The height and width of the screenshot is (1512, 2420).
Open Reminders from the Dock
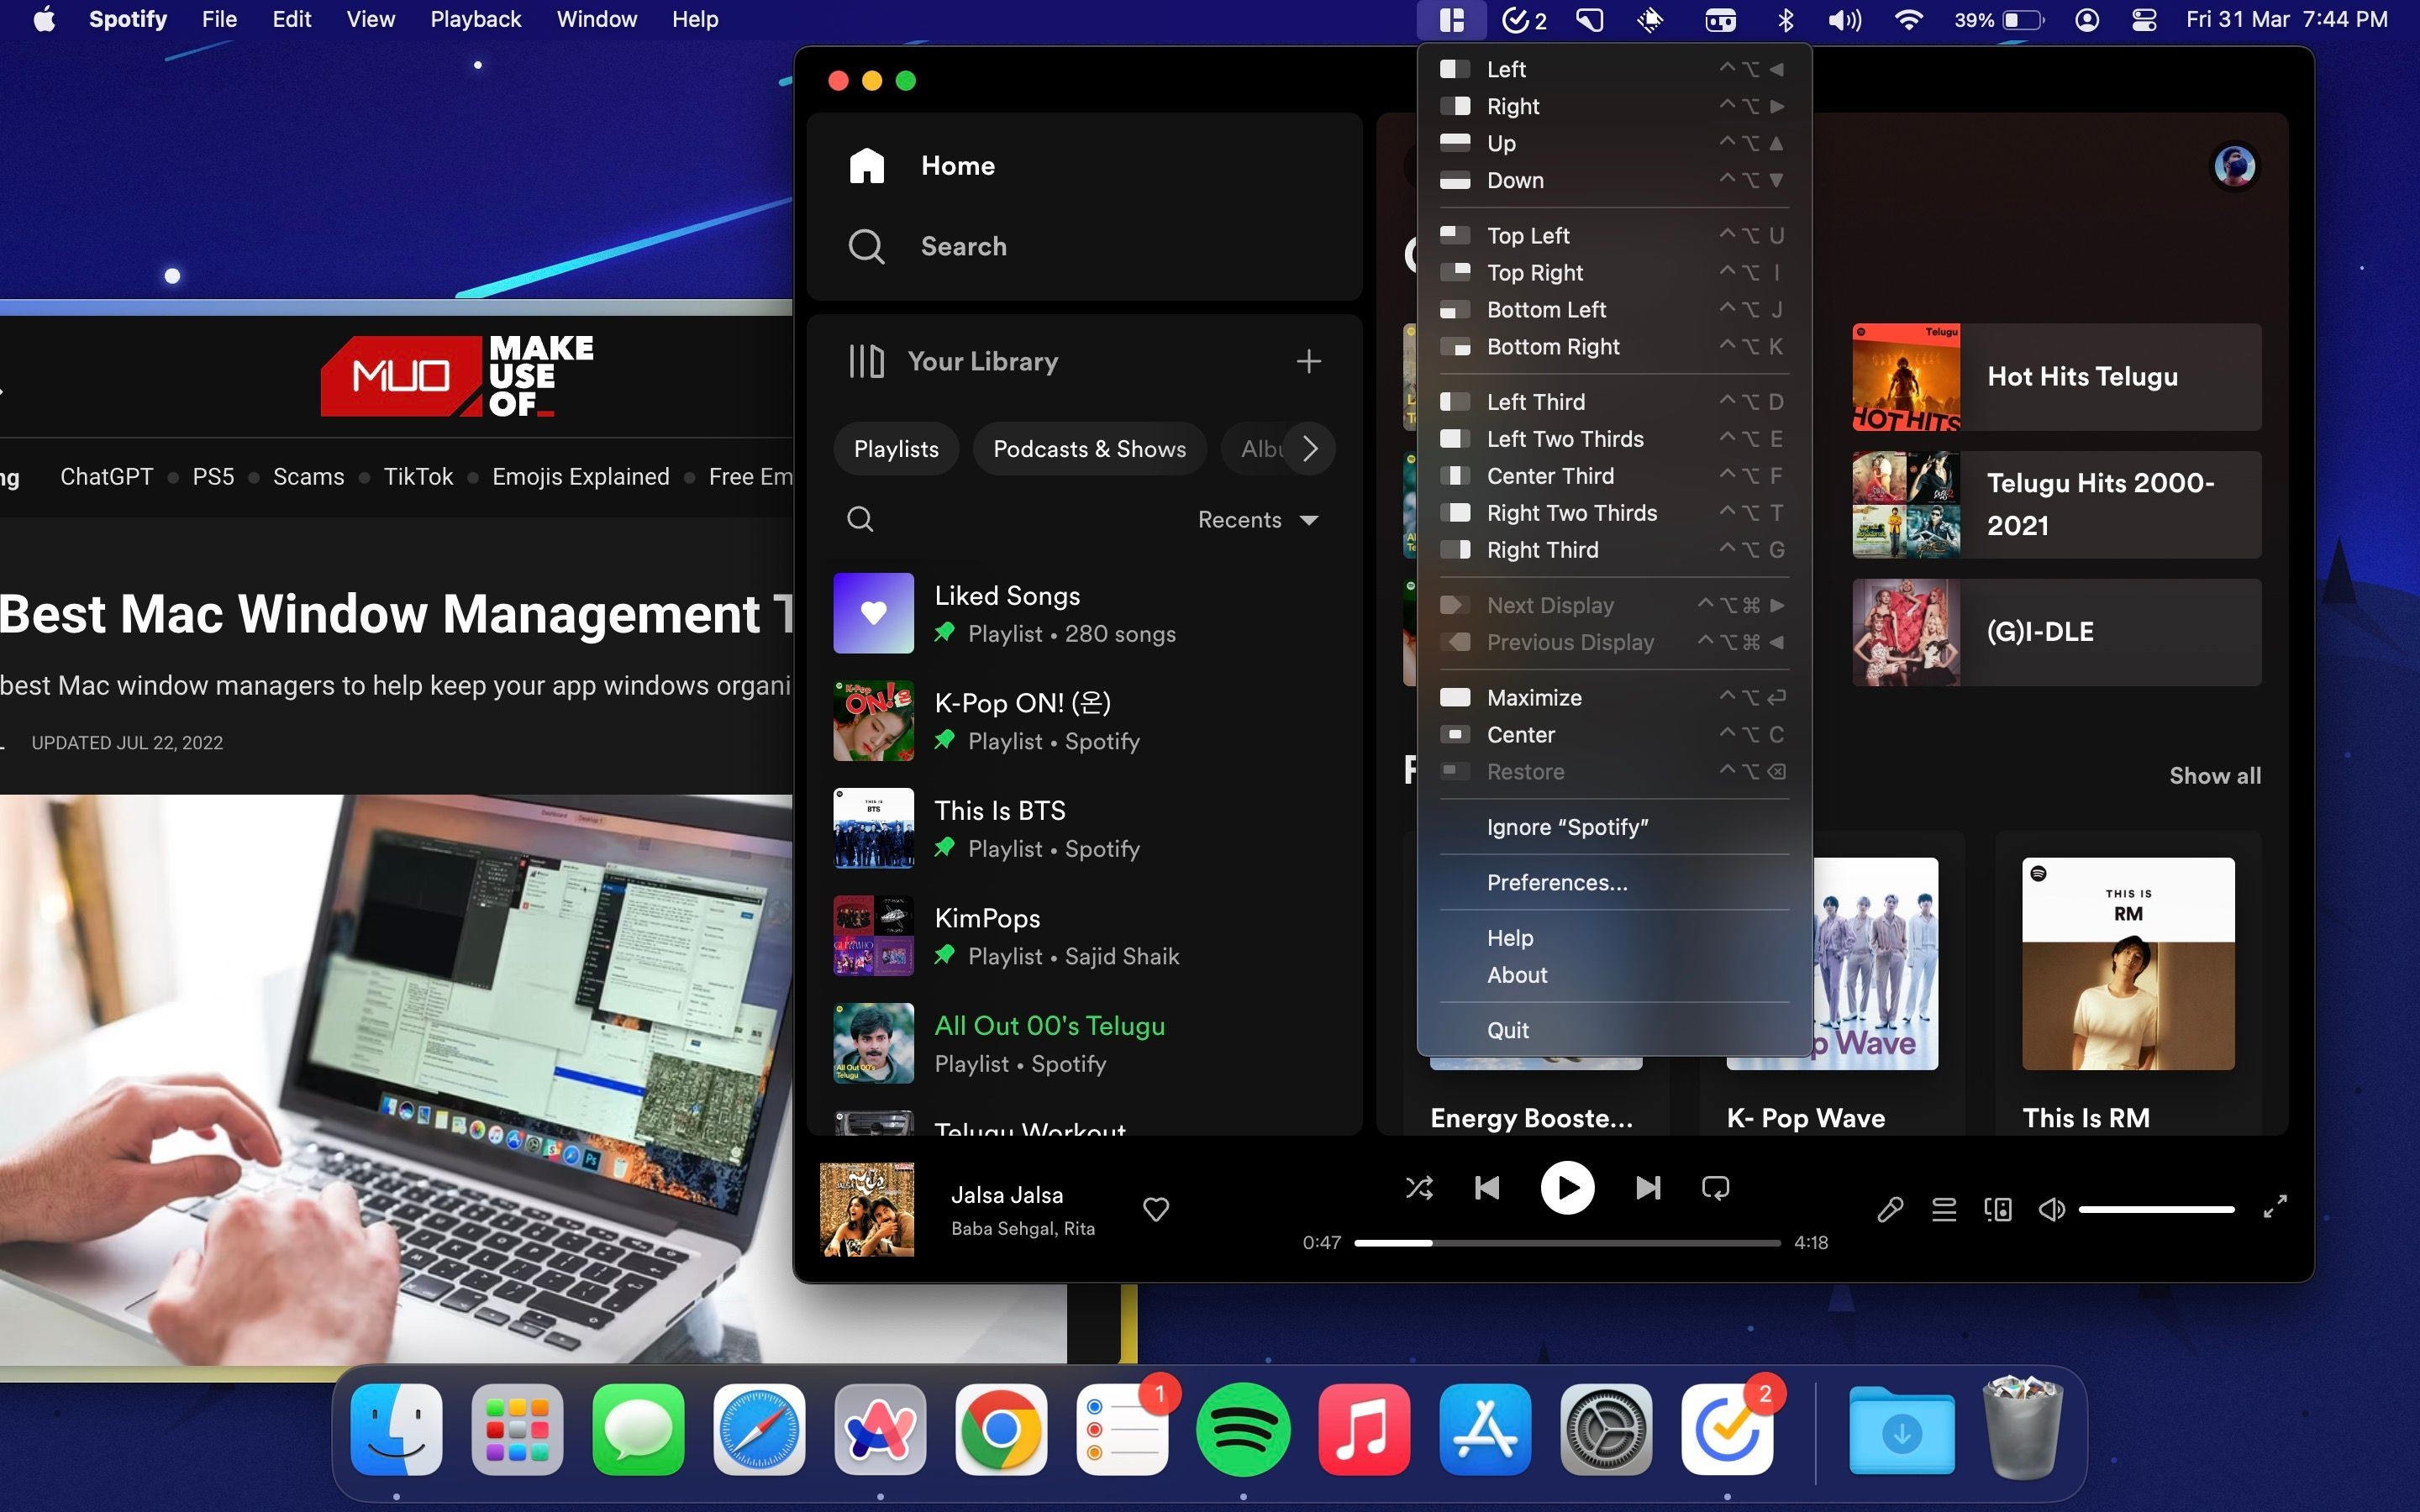pos(1122,1429)
